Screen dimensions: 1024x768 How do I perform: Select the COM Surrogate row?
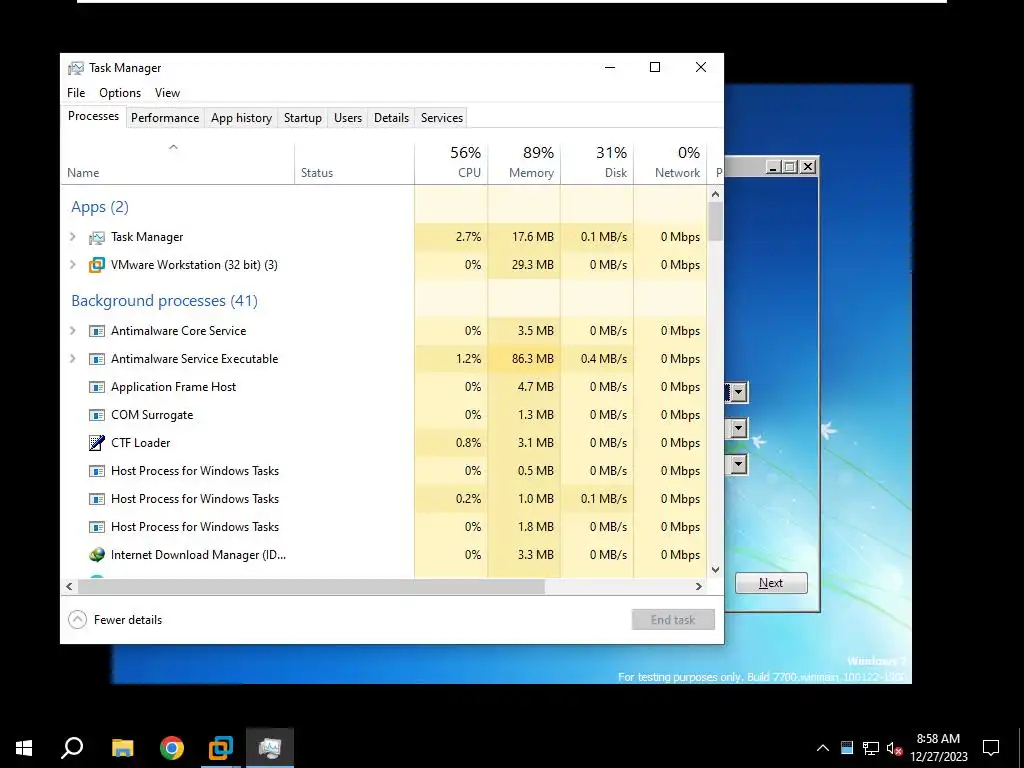pyautogui.click(x=385, y=415)
